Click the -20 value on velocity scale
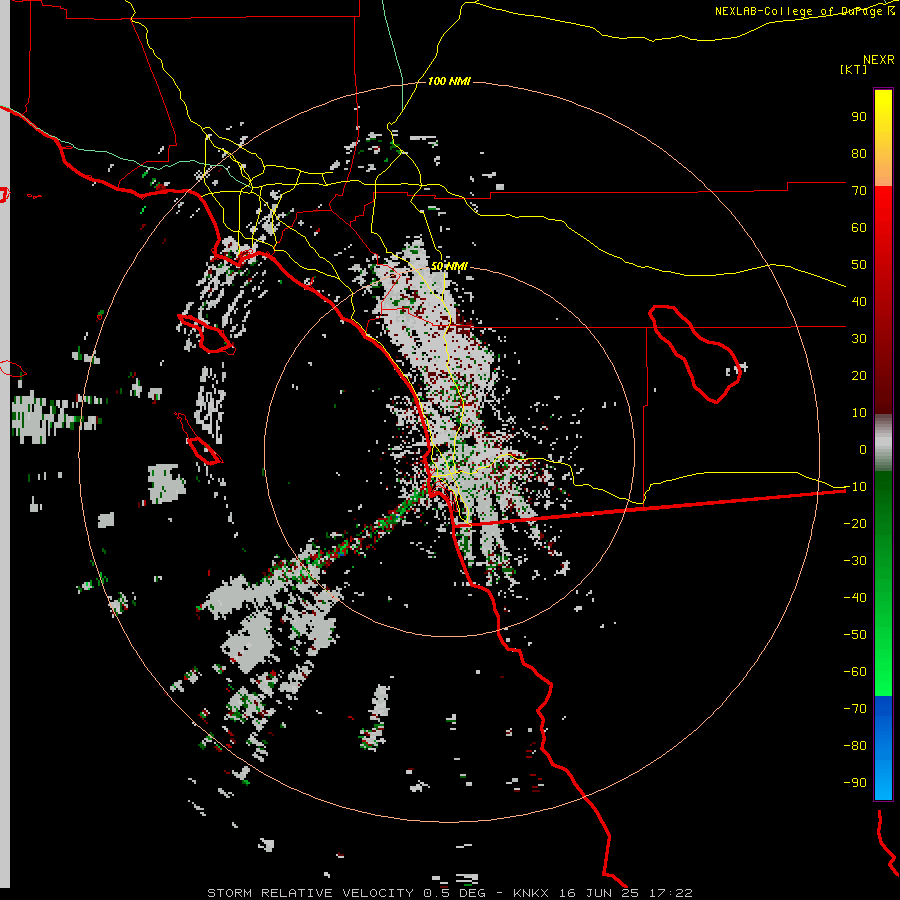The width and height of the screenshot is (900, 900). click(855, 523)
